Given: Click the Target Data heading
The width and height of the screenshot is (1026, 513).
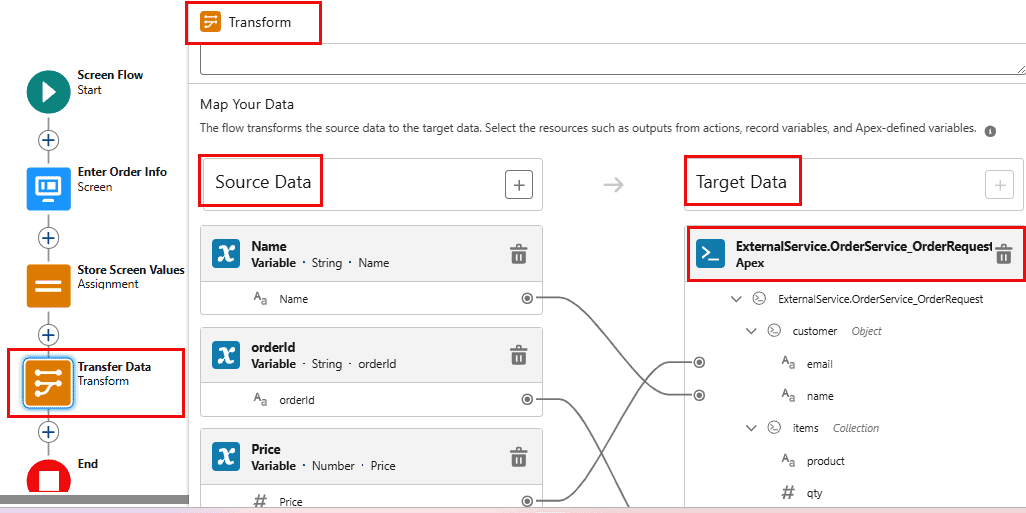Looking at the screenshot, I should (741, 182).
